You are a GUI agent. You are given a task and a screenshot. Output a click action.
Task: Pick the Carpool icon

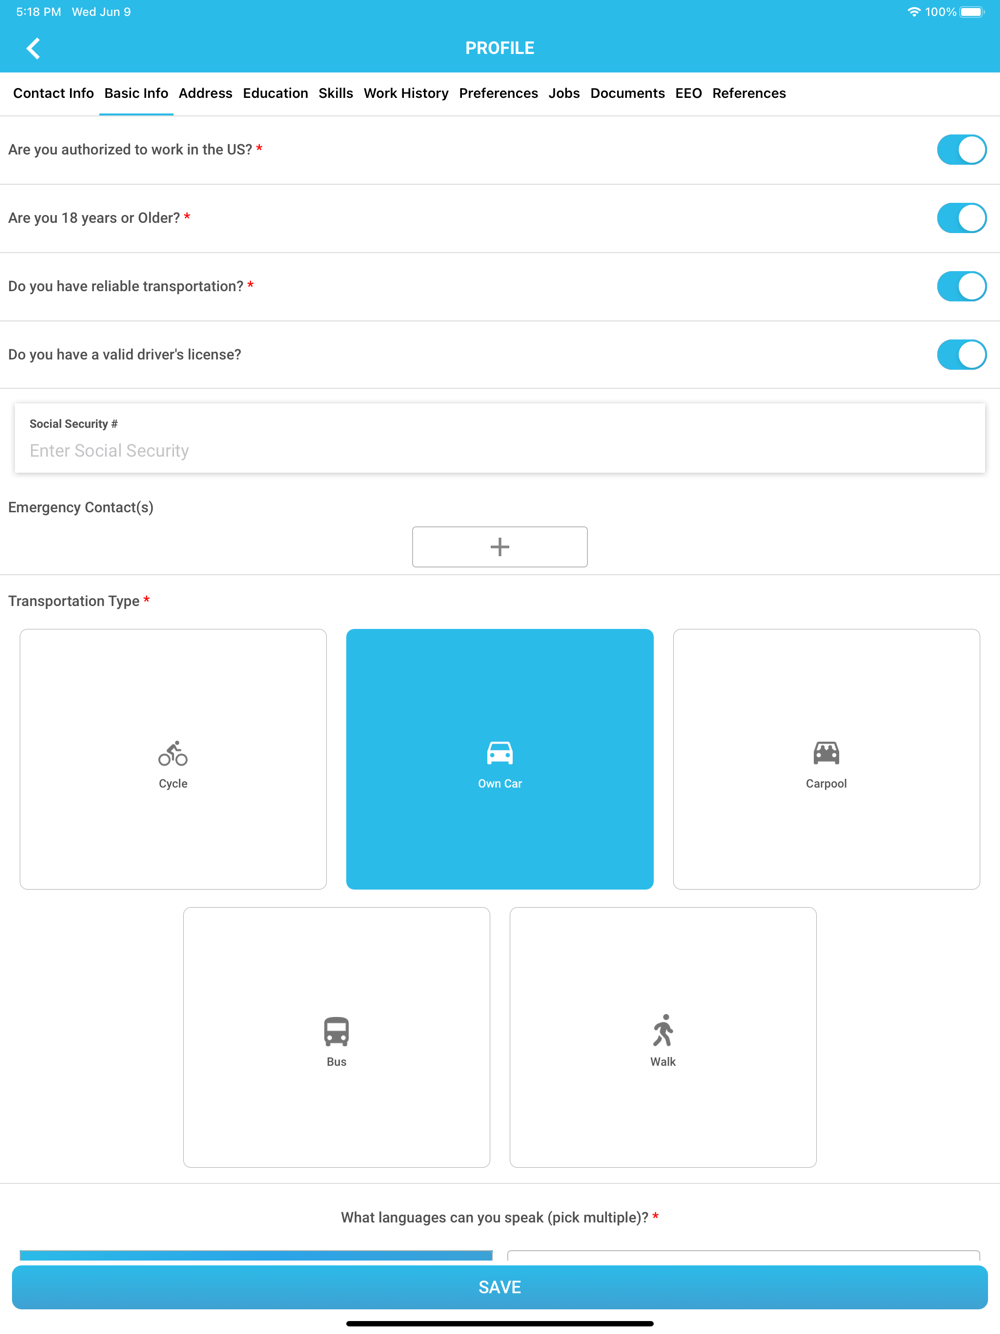[826, 753]
